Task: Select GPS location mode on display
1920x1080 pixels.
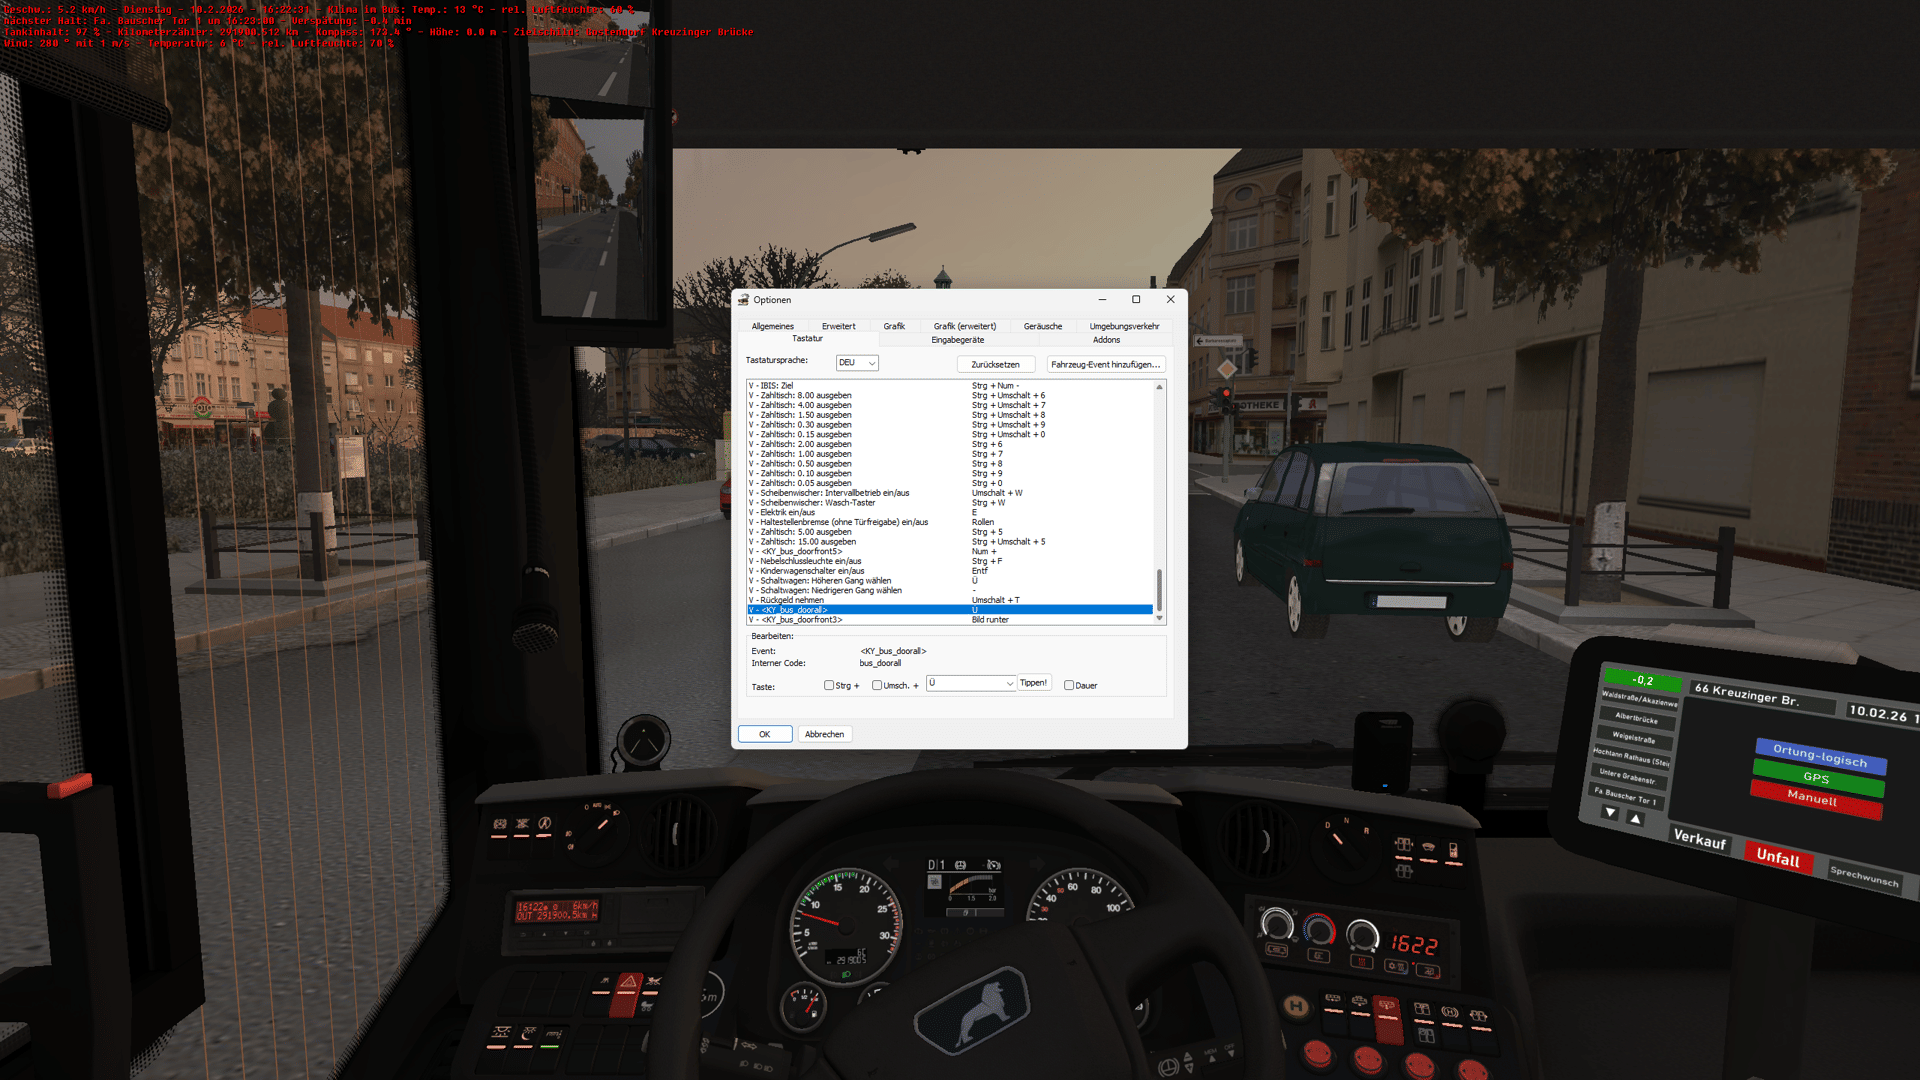Action: pyautogui.click(x=1817, y=778)
